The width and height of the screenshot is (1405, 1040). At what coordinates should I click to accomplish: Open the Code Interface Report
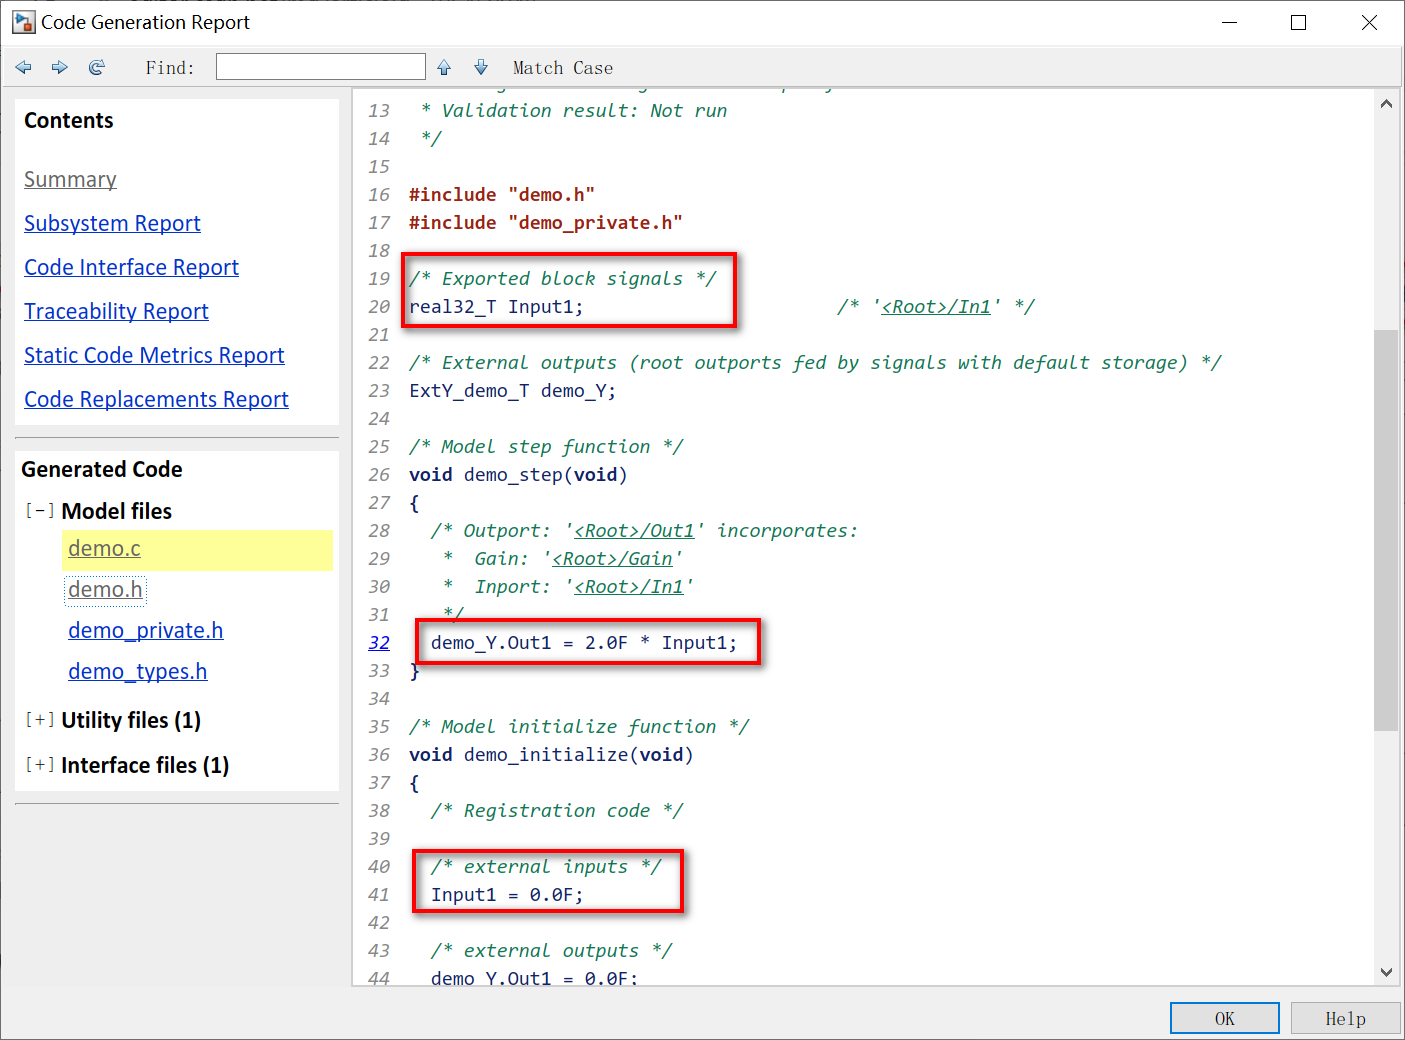131,268
